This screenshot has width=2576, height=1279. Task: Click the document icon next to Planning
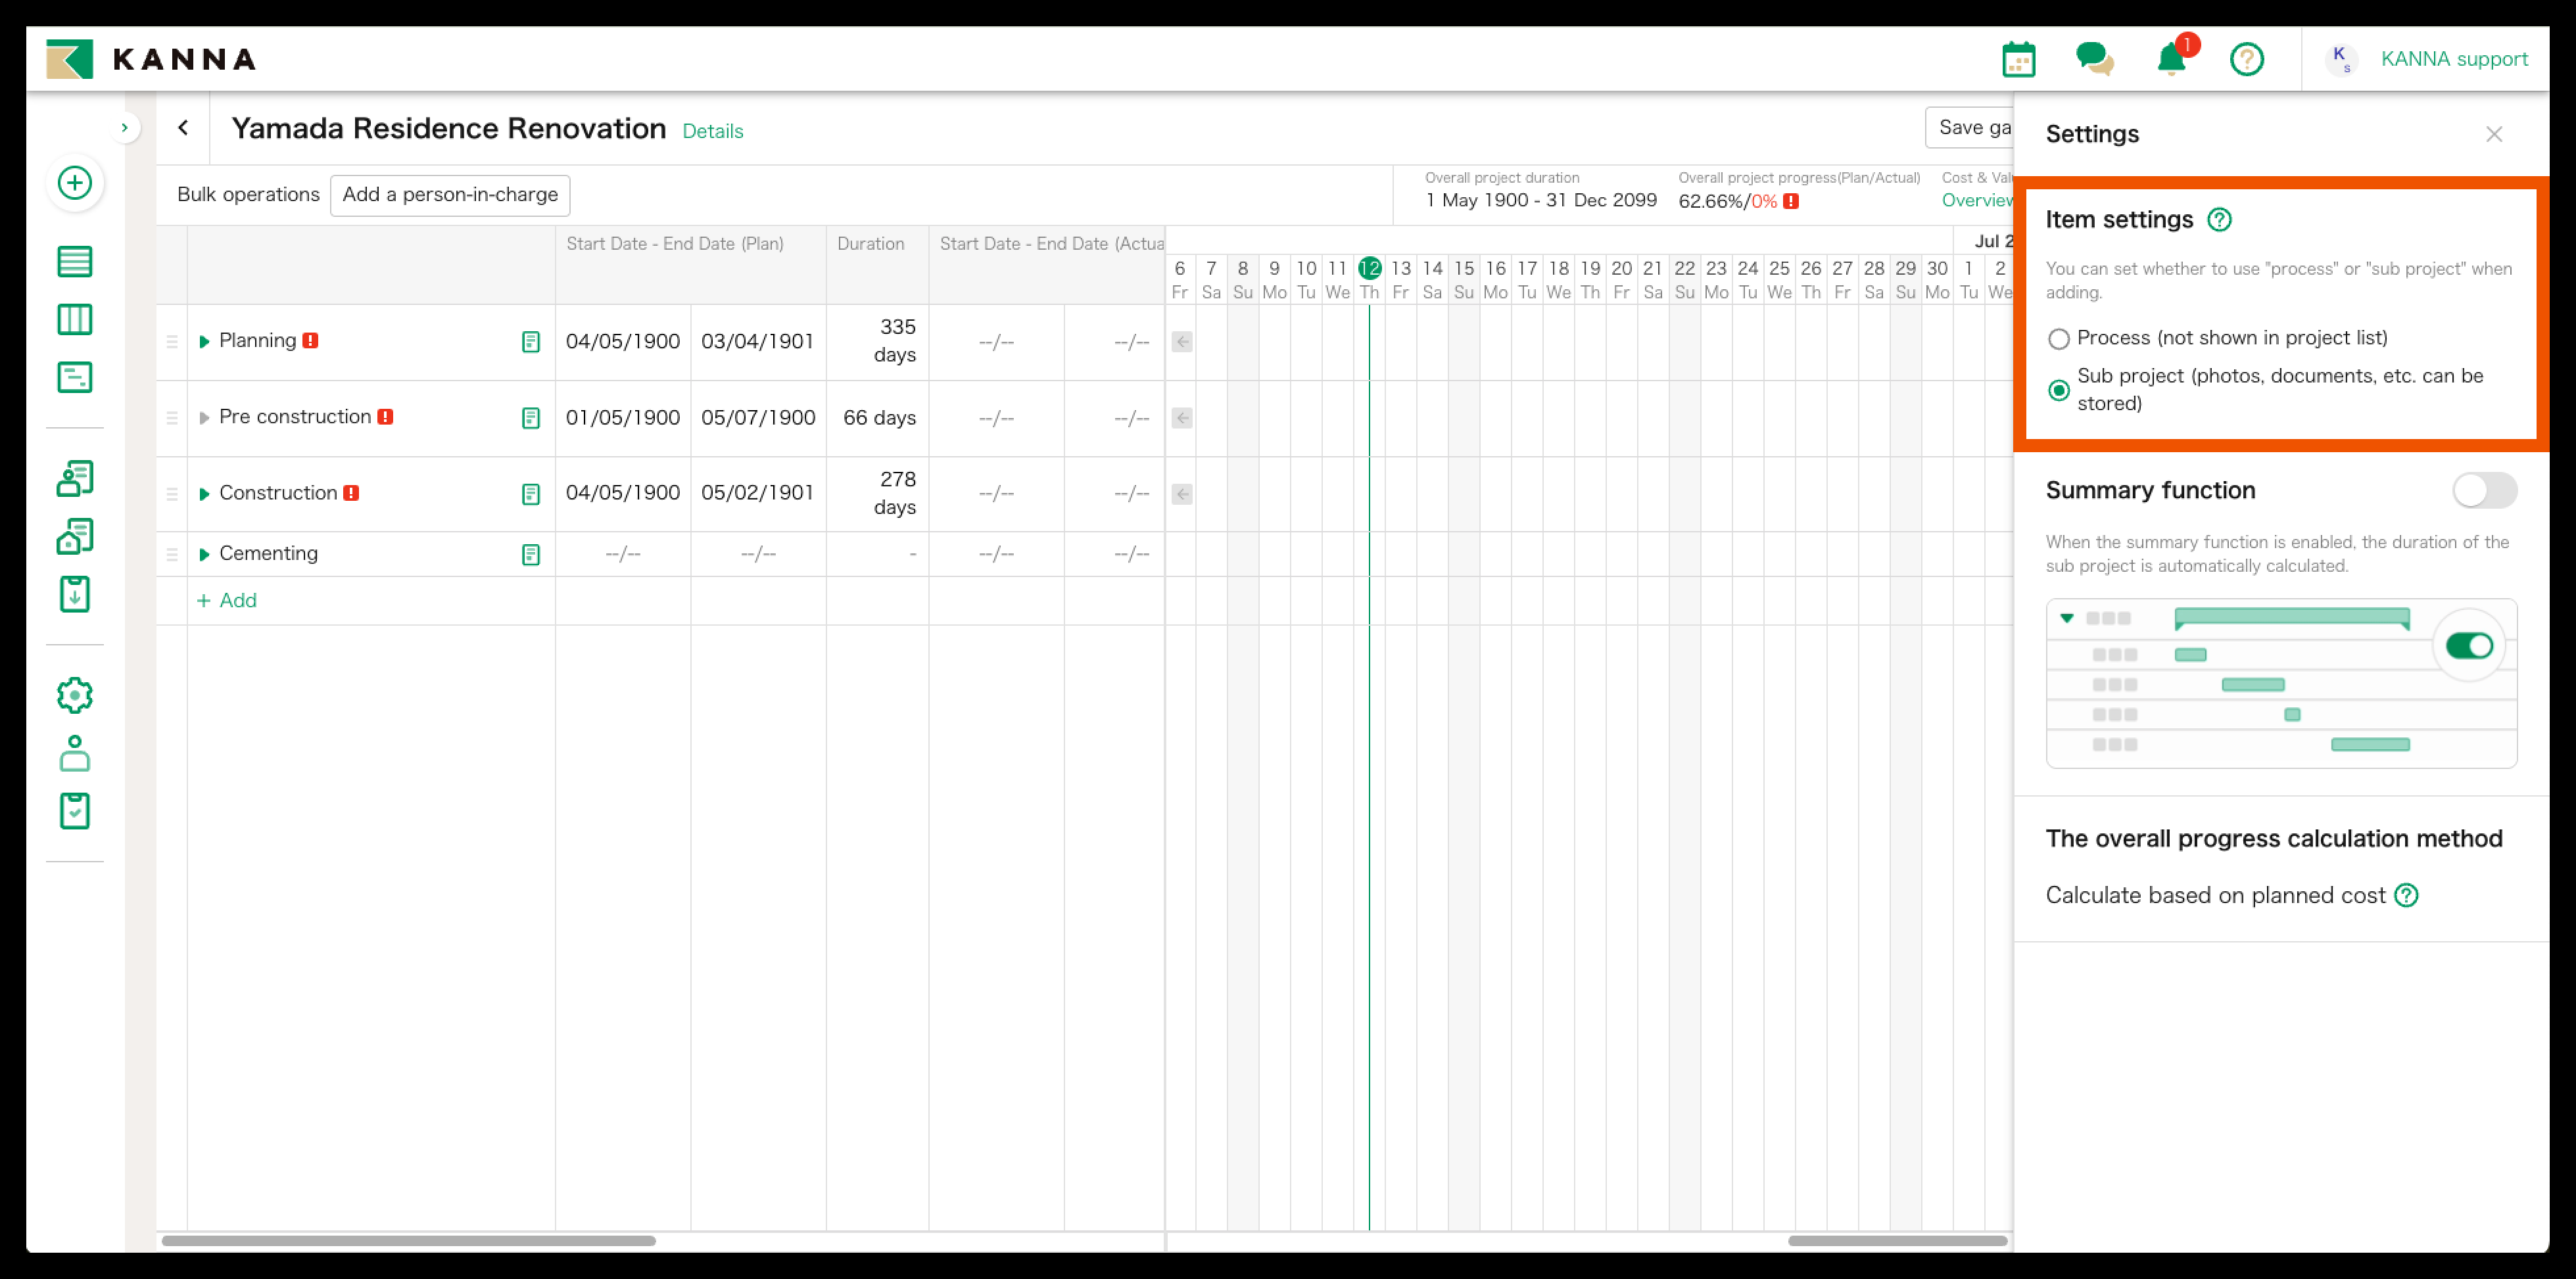pyautogui.click(x=530, y=341)
